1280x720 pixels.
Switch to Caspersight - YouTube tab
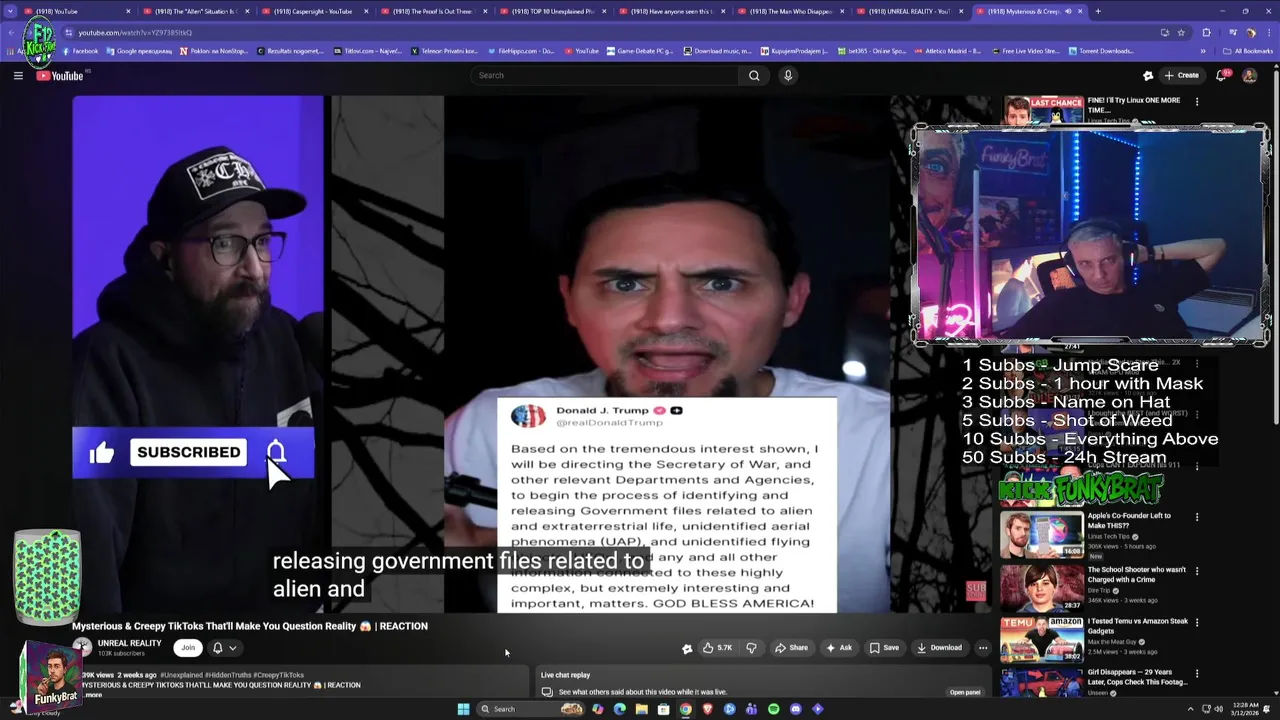tap(312, 11)
